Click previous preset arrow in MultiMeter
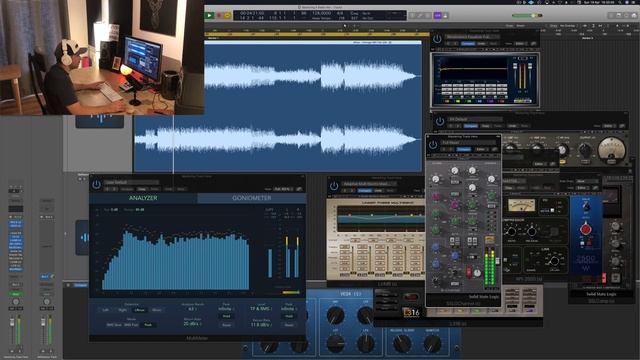 107,189
